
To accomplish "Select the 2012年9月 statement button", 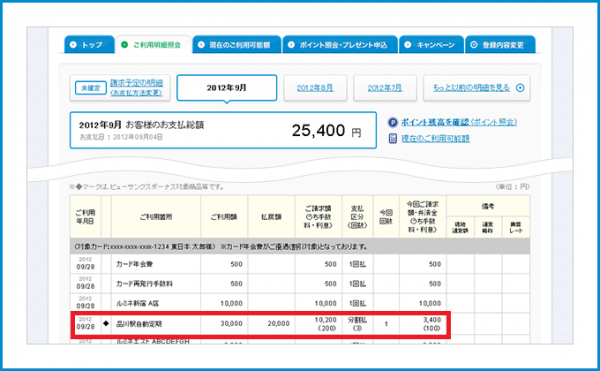I will (227, 88).
